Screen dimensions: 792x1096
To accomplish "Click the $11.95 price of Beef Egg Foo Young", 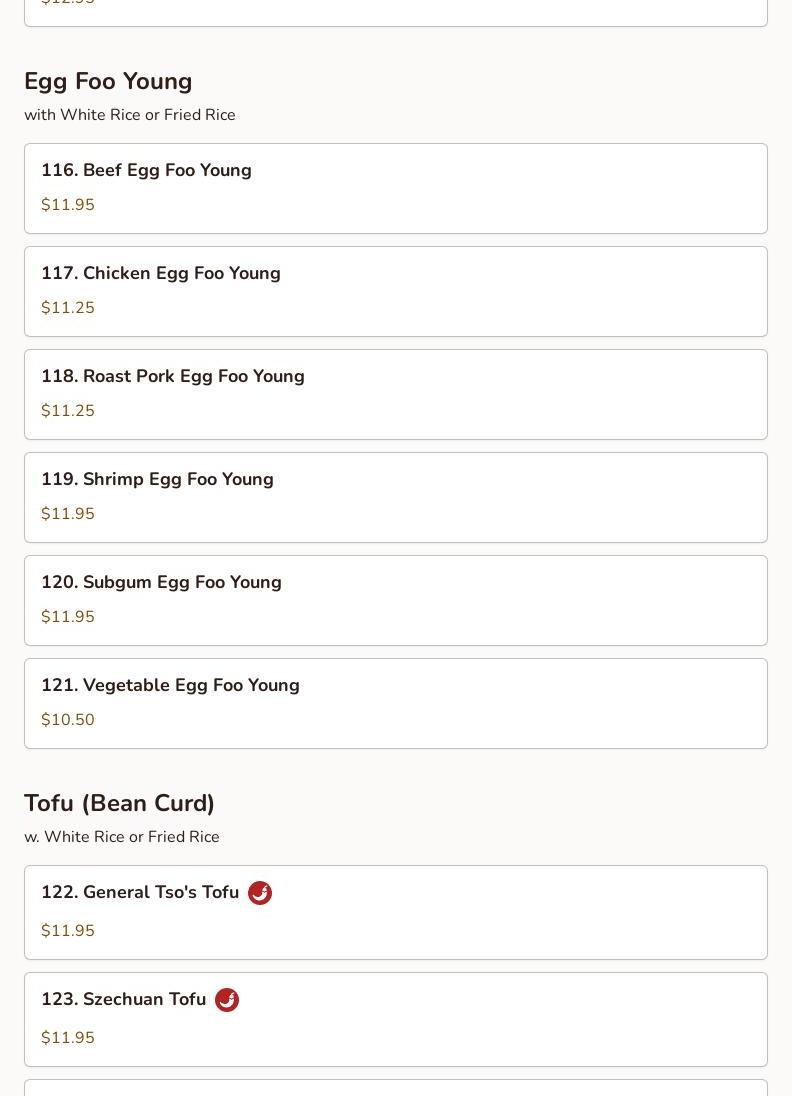I will (68, 205).
